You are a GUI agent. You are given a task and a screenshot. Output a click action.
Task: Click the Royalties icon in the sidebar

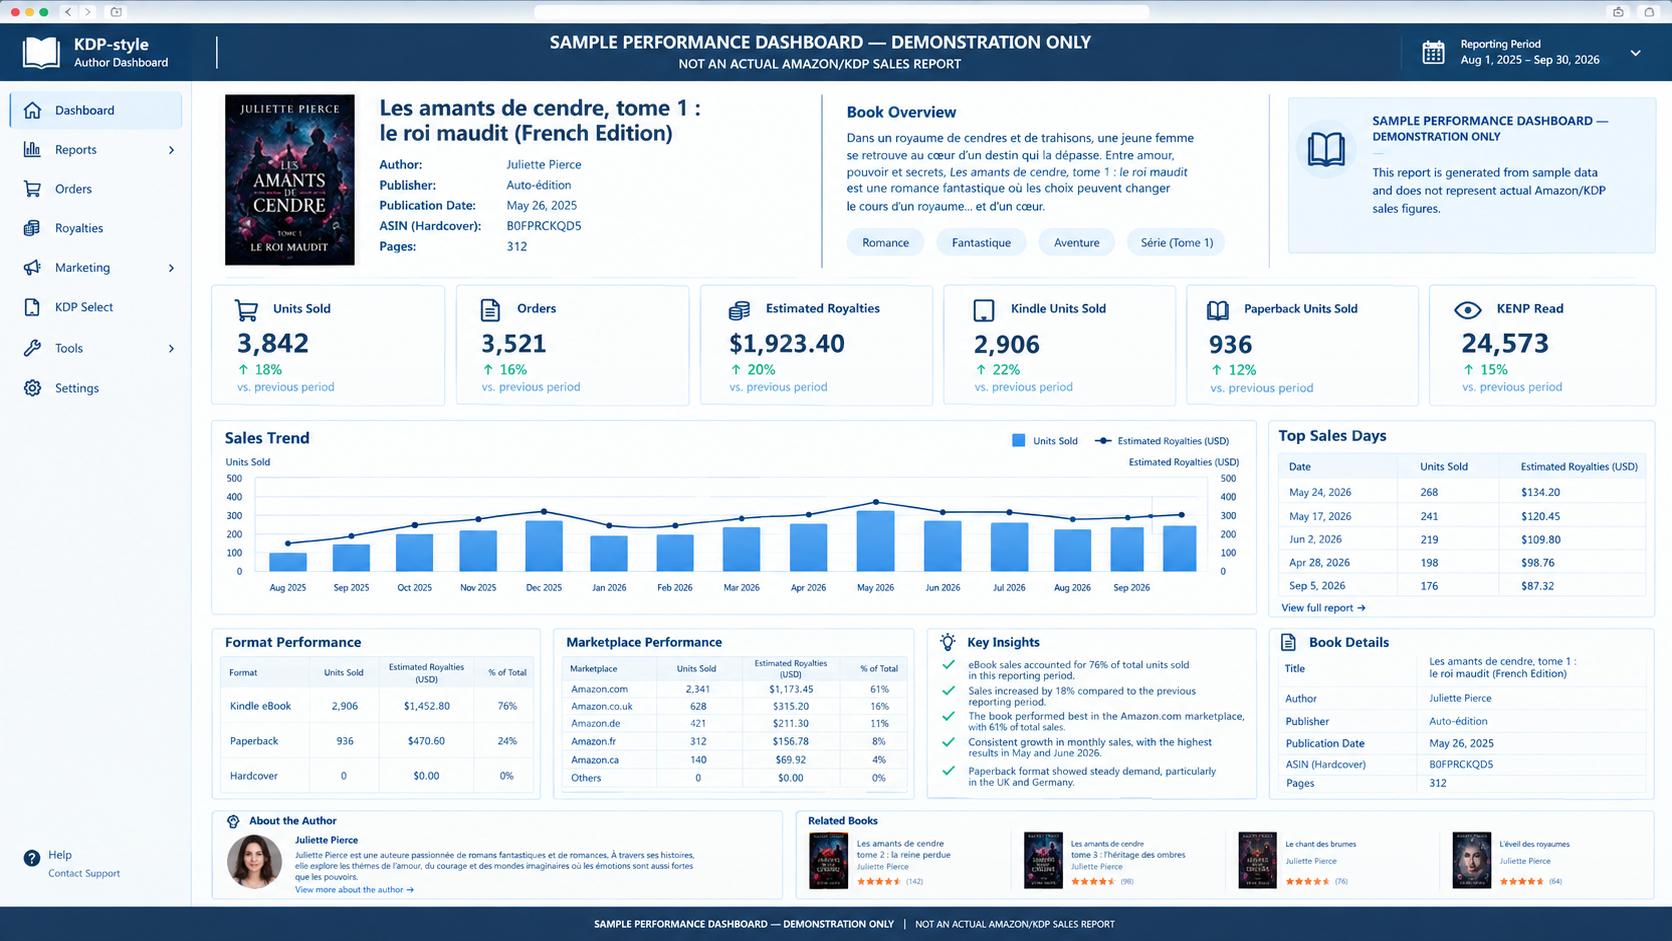coord(32,228)
